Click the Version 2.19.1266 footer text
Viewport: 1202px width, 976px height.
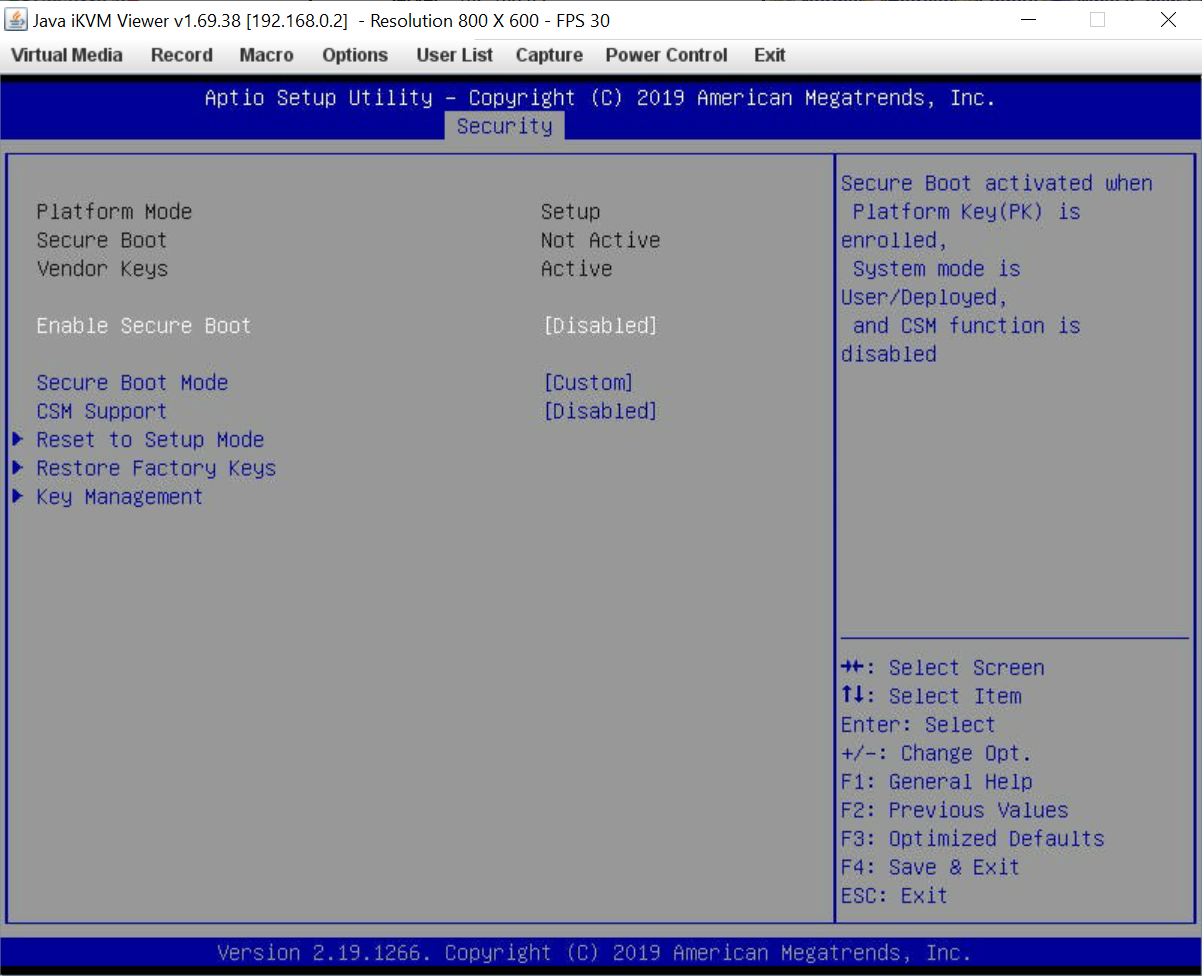point(594,952)
